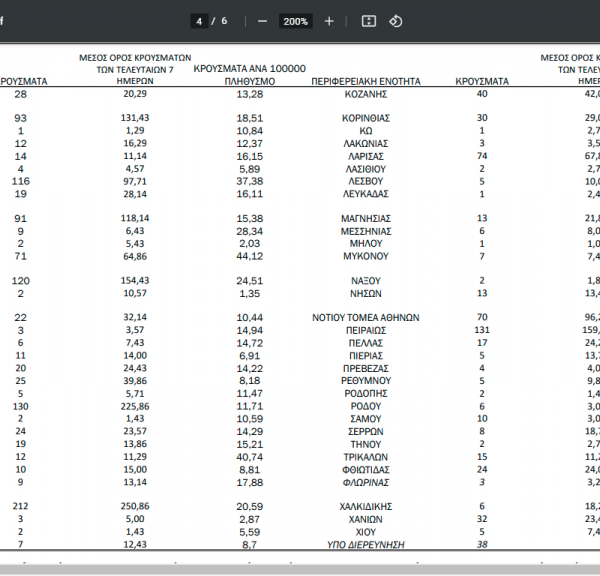Click the value 225,86 in the averages column
The width and height of the screenshot is (600, 576).
pos(135,406)
